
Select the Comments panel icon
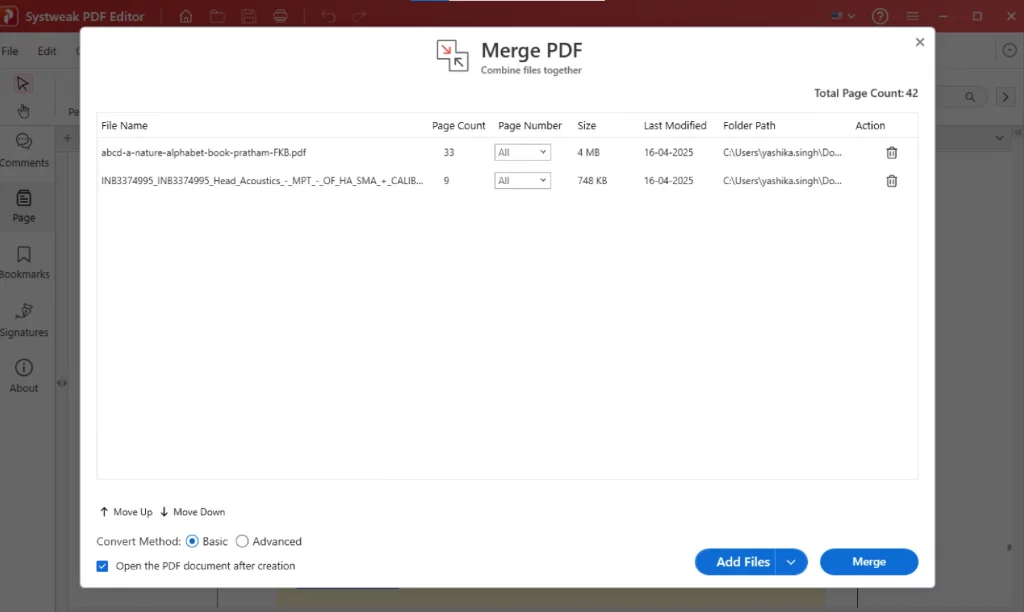pyautogui.click(x=23, y=147)
